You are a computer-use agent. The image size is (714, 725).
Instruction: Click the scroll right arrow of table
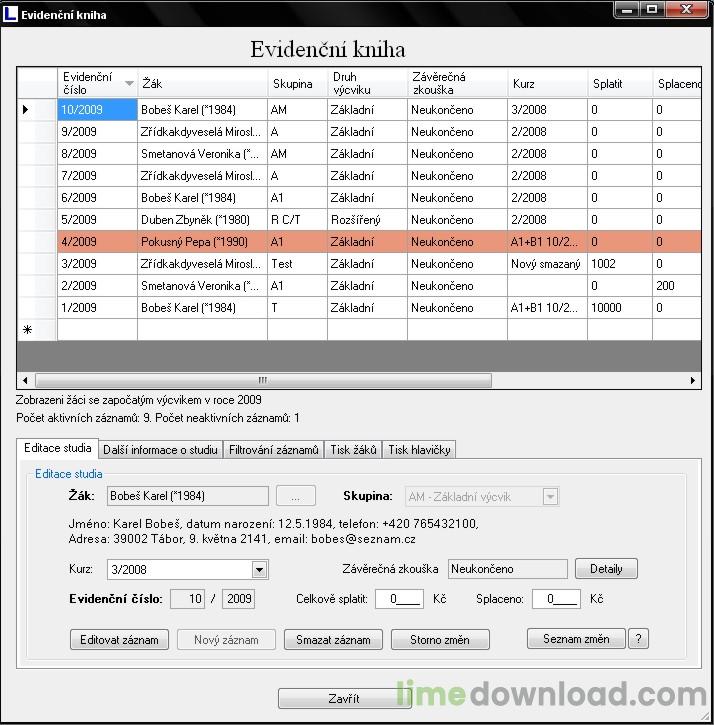point(692,381)
